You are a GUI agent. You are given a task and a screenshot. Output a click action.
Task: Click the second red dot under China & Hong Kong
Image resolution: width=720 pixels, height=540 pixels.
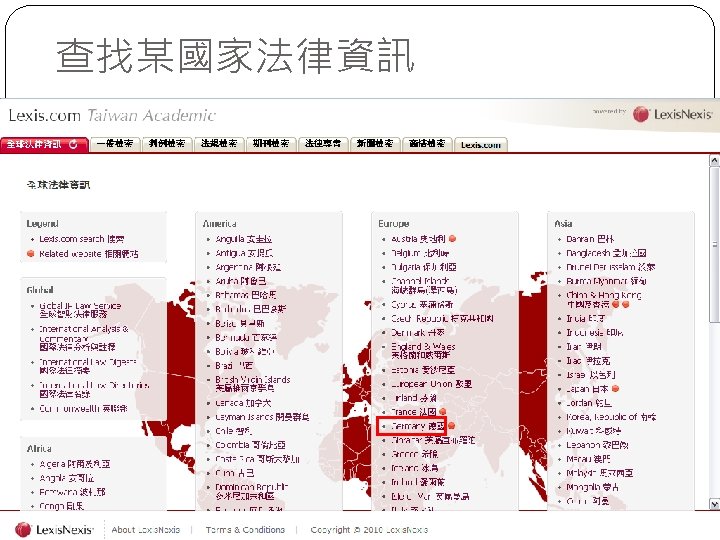(x=625, y=304)
